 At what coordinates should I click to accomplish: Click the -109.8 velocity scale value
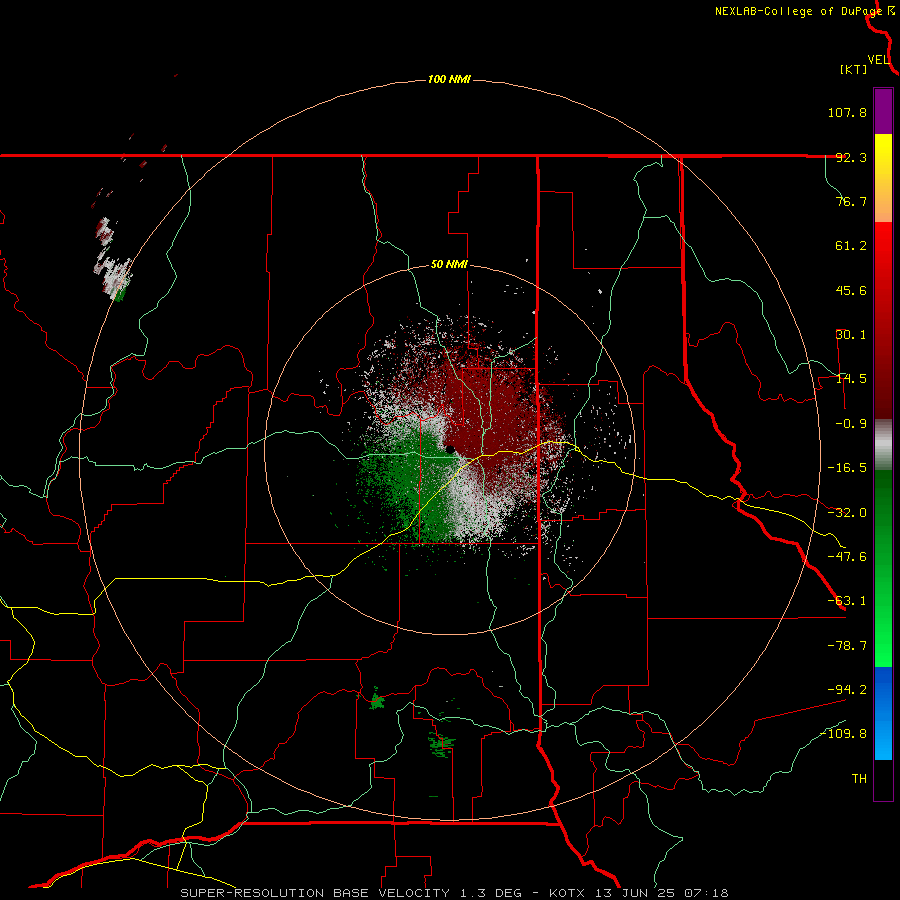(x=844, y=734)
